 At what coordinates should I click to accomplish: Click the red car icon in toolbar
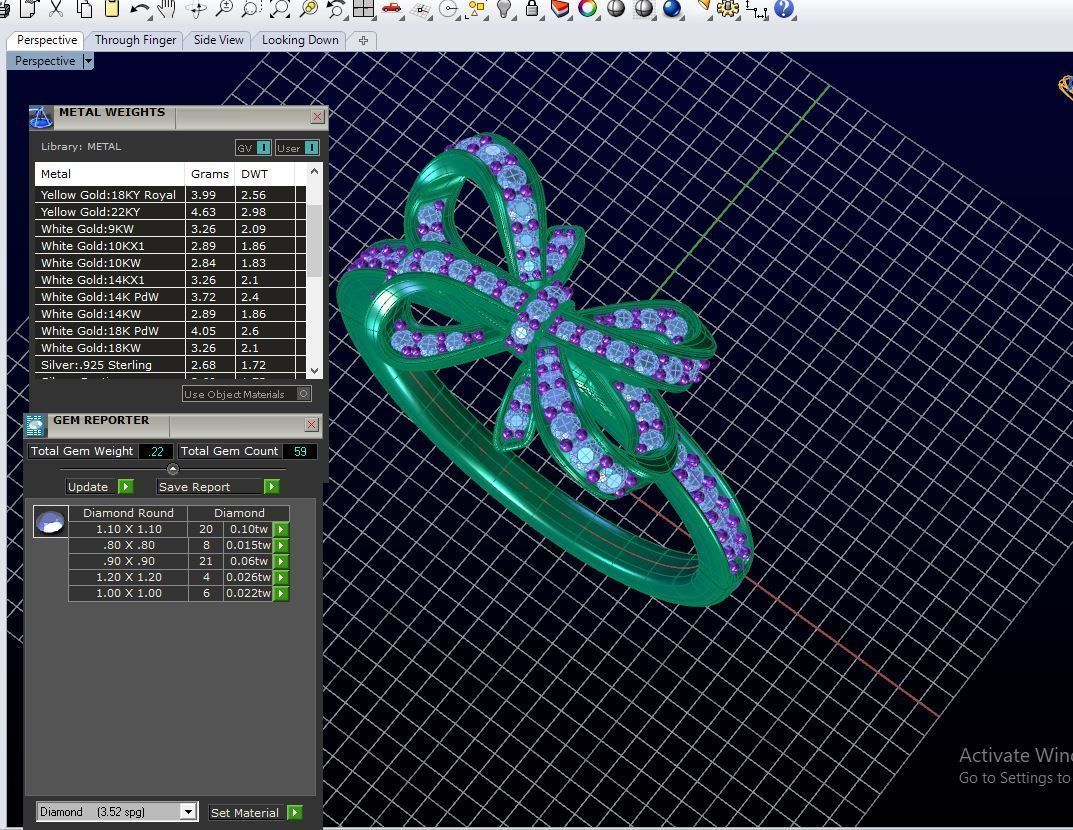392,9
